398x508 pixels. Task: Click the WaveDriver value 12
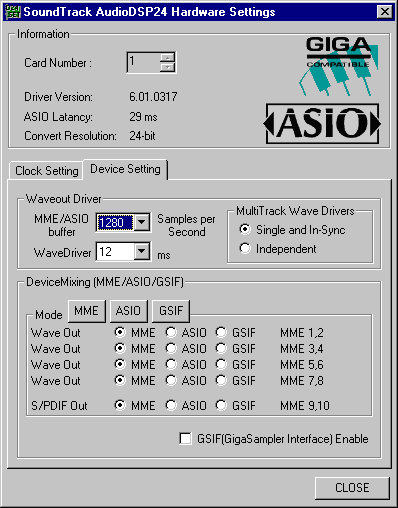click(x=115, y=251)
